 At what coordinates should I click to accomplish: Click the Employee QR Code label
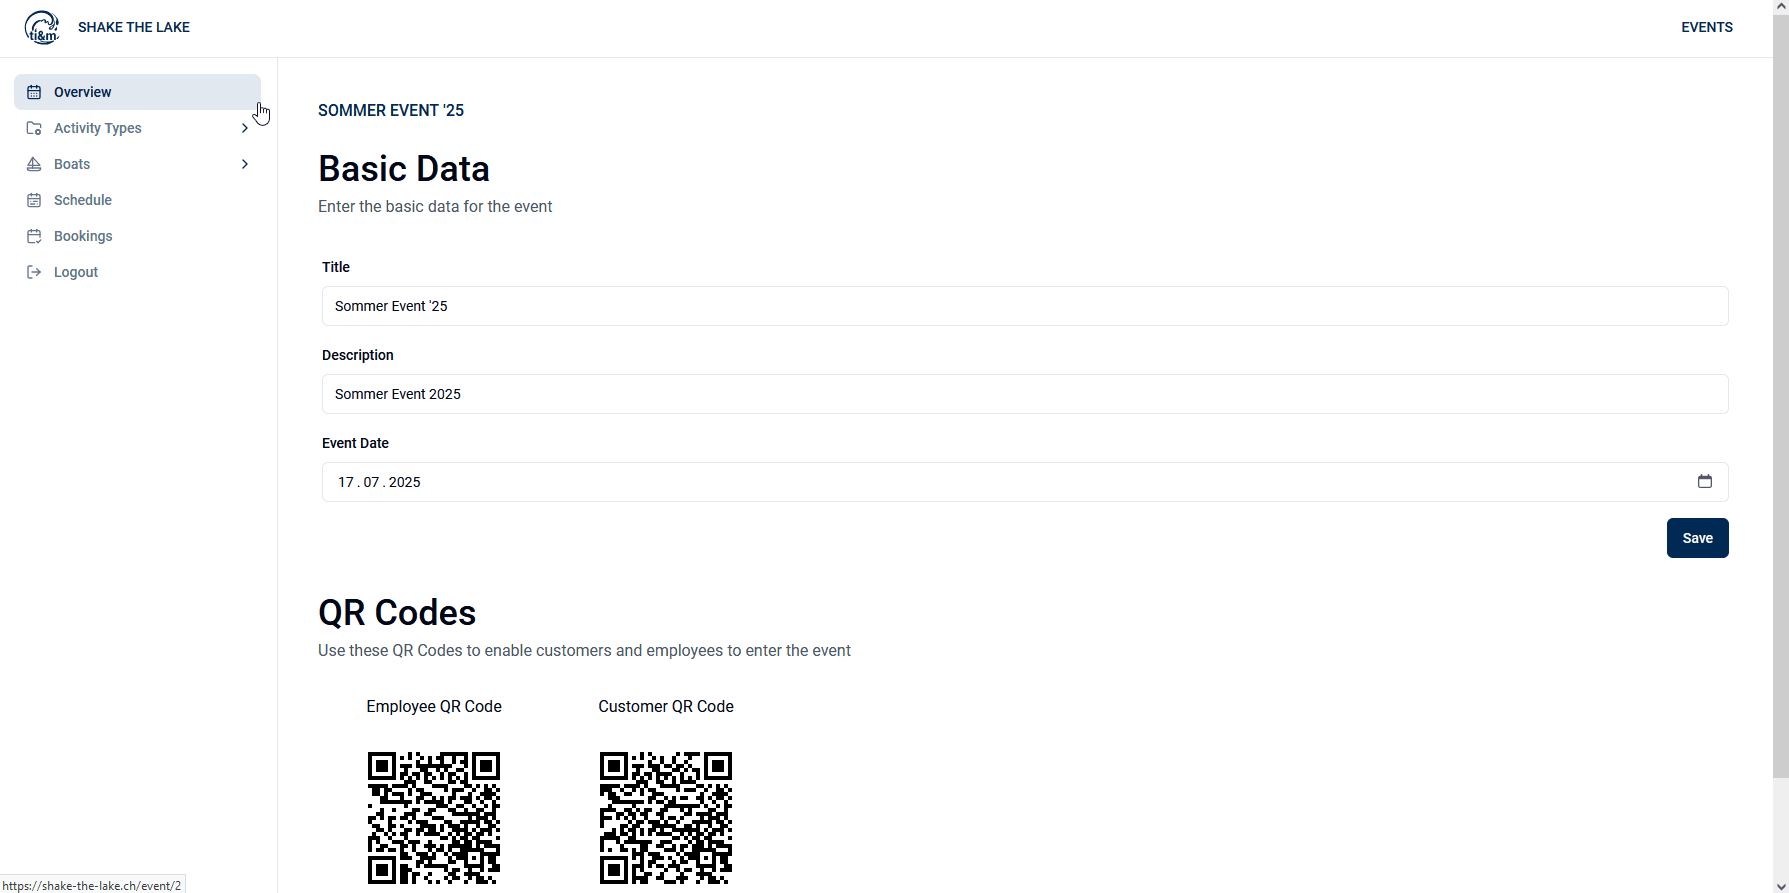pyautogui.click(x=434, y=706)
